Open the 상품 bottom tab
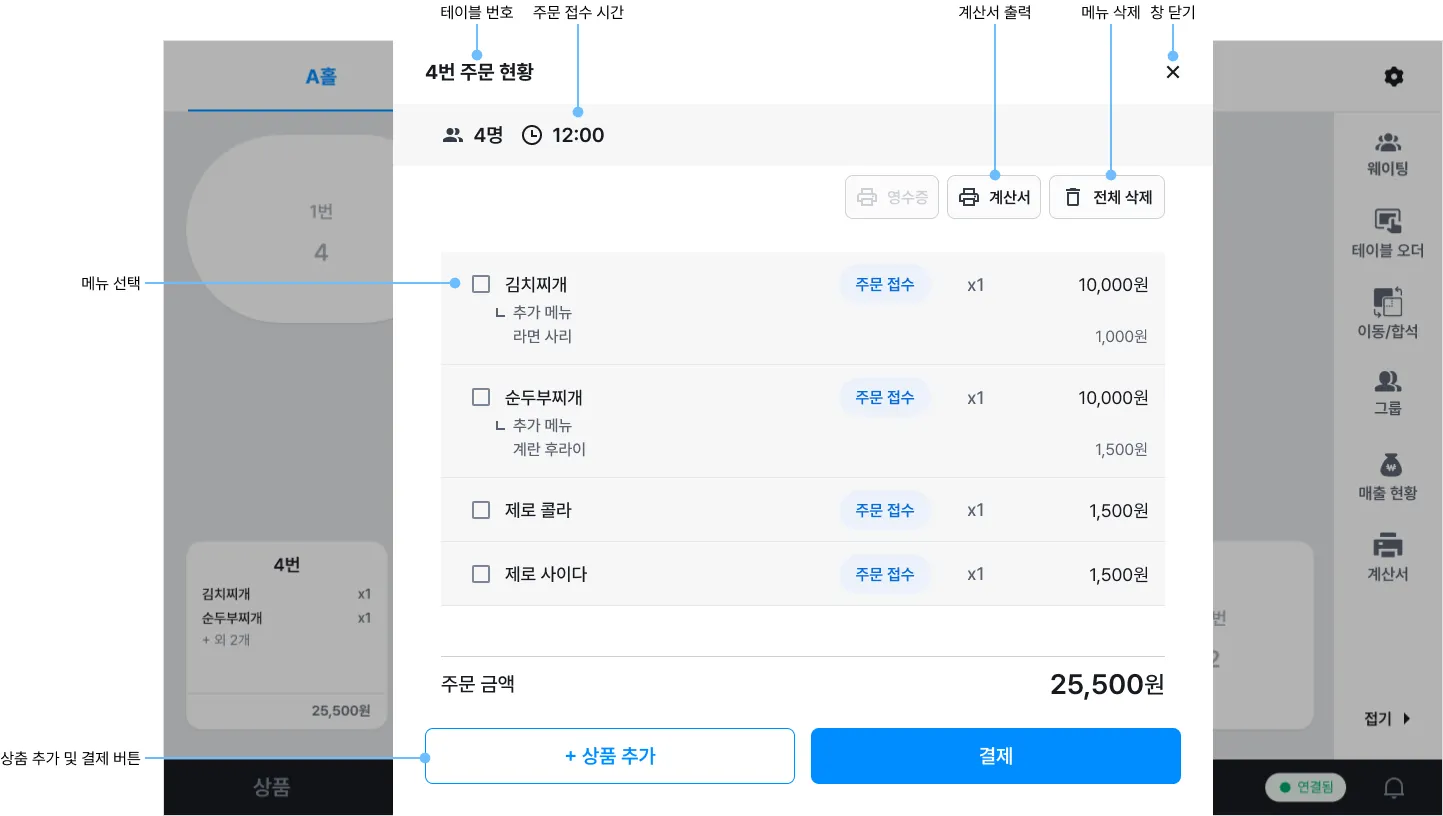Image resolution: width=1443 pixels, height=816 pixels. pyautogui.click(x=270, y=787)
